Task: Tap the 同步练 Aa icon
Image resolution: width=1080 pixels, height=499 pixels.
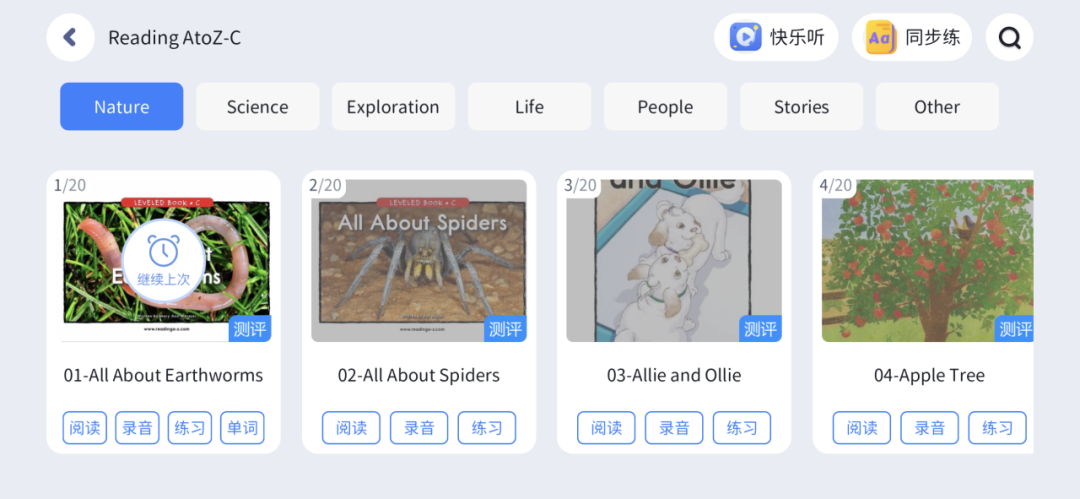Action: point(881,38)
